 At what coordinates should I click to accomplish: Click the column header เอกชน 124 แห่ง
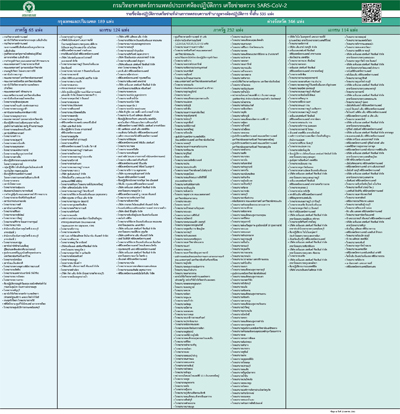click(114, 30)
